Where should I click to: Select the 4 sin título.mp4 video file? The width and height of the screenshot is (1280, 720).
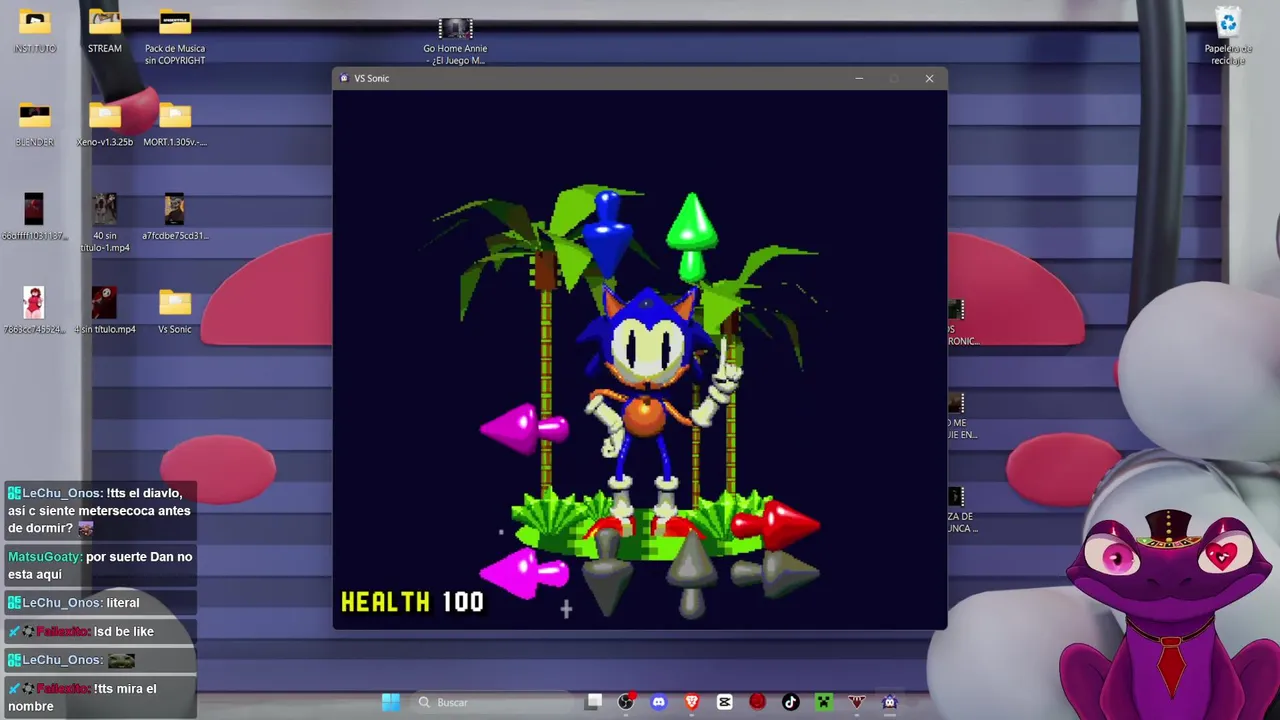pyautogui.click(x=105, y=311)
